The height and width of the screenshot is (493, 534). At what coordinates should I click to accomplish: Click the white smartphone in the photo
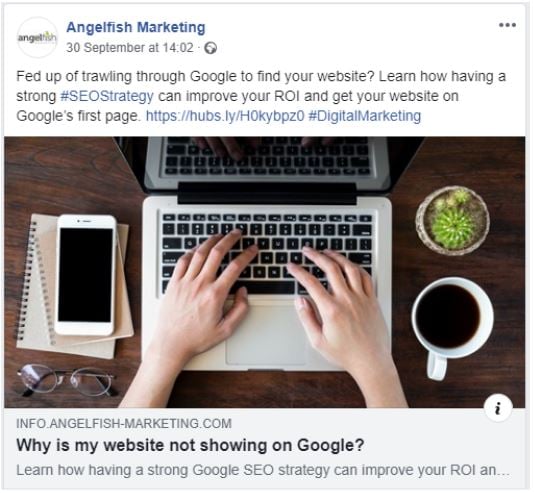[x=86, y=275]
